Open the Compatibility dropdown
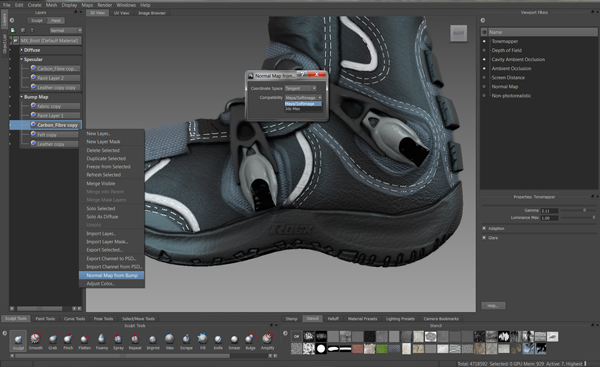 pyautogui.click(x=303, y=98)
